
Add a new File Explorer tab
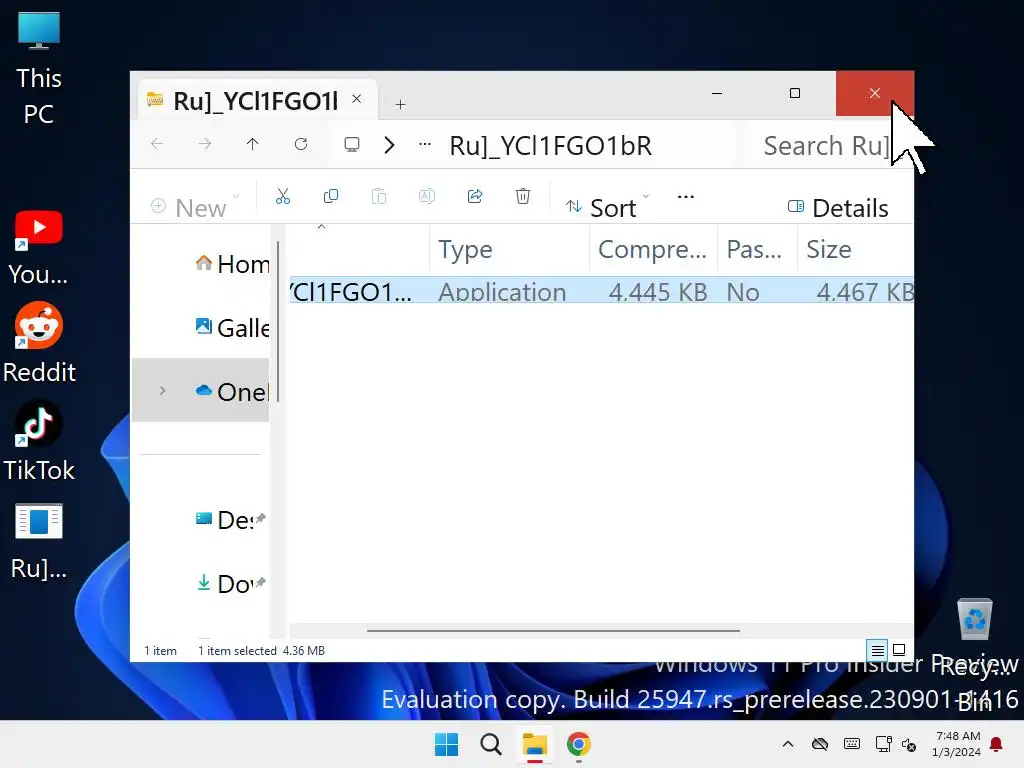click(400, 104)
